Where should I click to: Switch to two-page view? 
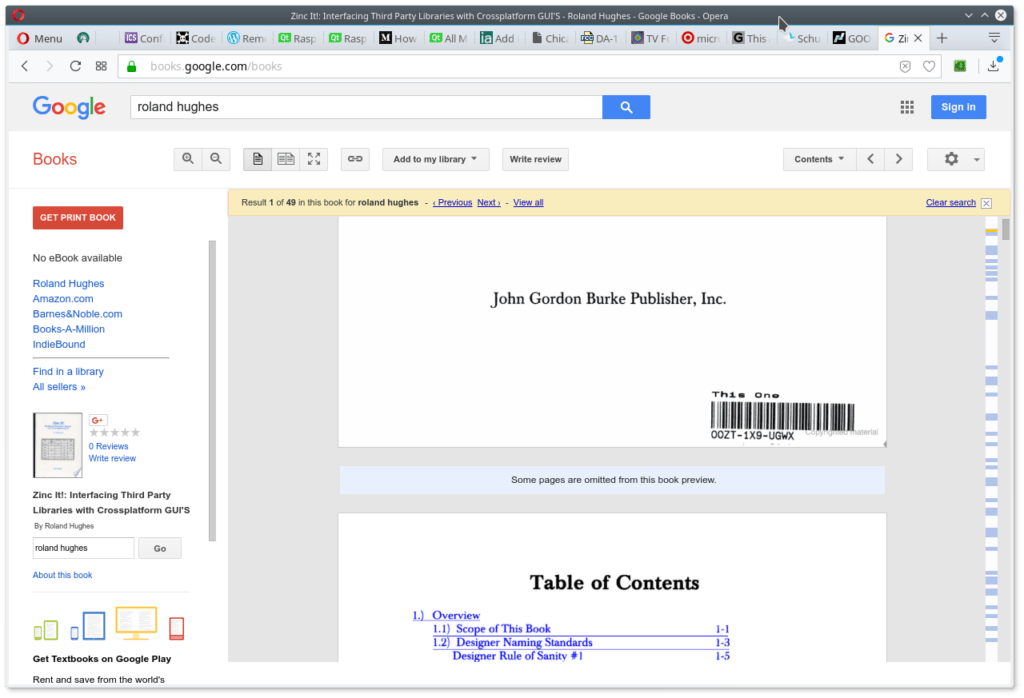[x=286, y=159]
